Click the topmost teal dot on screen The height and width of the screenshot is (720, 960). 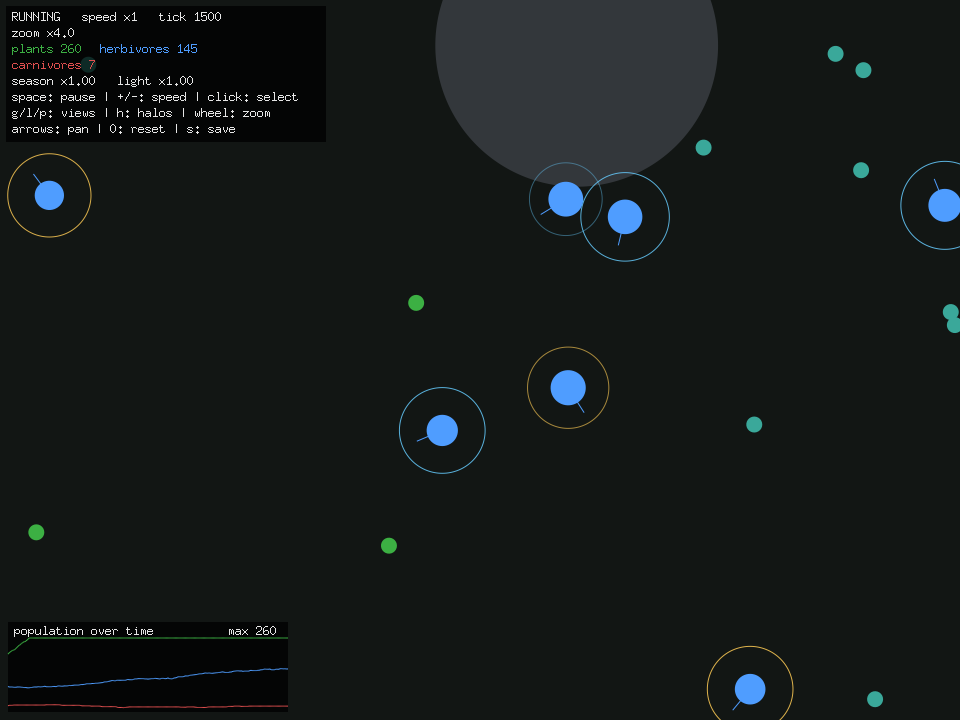click(836, 54)
